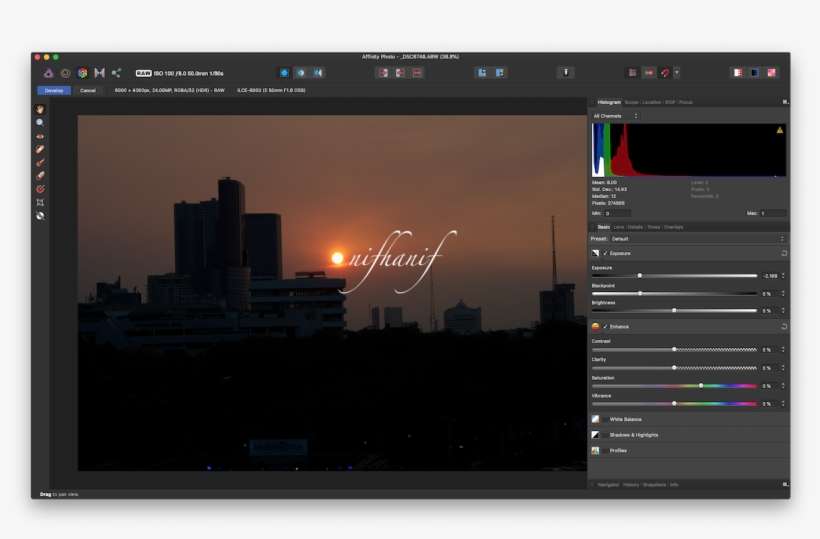Image resolution: width=820 pixels, height=539 pixels.
Task: Click the blue Develop button
Action: tap(54, 90)
